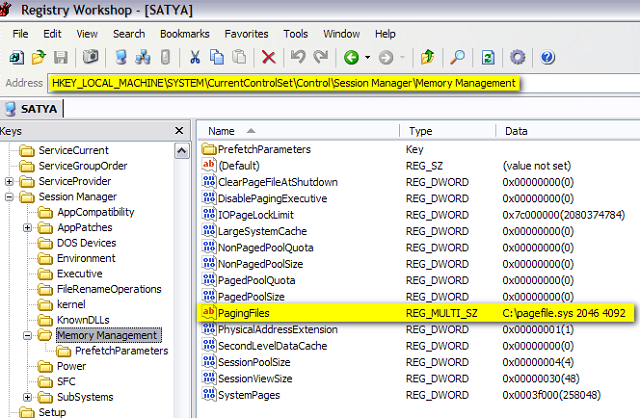The height and width of the screenshot is (418, 640).
Task: Select the PhysicalAddressExtension value
Action: (x=278, y=329)
